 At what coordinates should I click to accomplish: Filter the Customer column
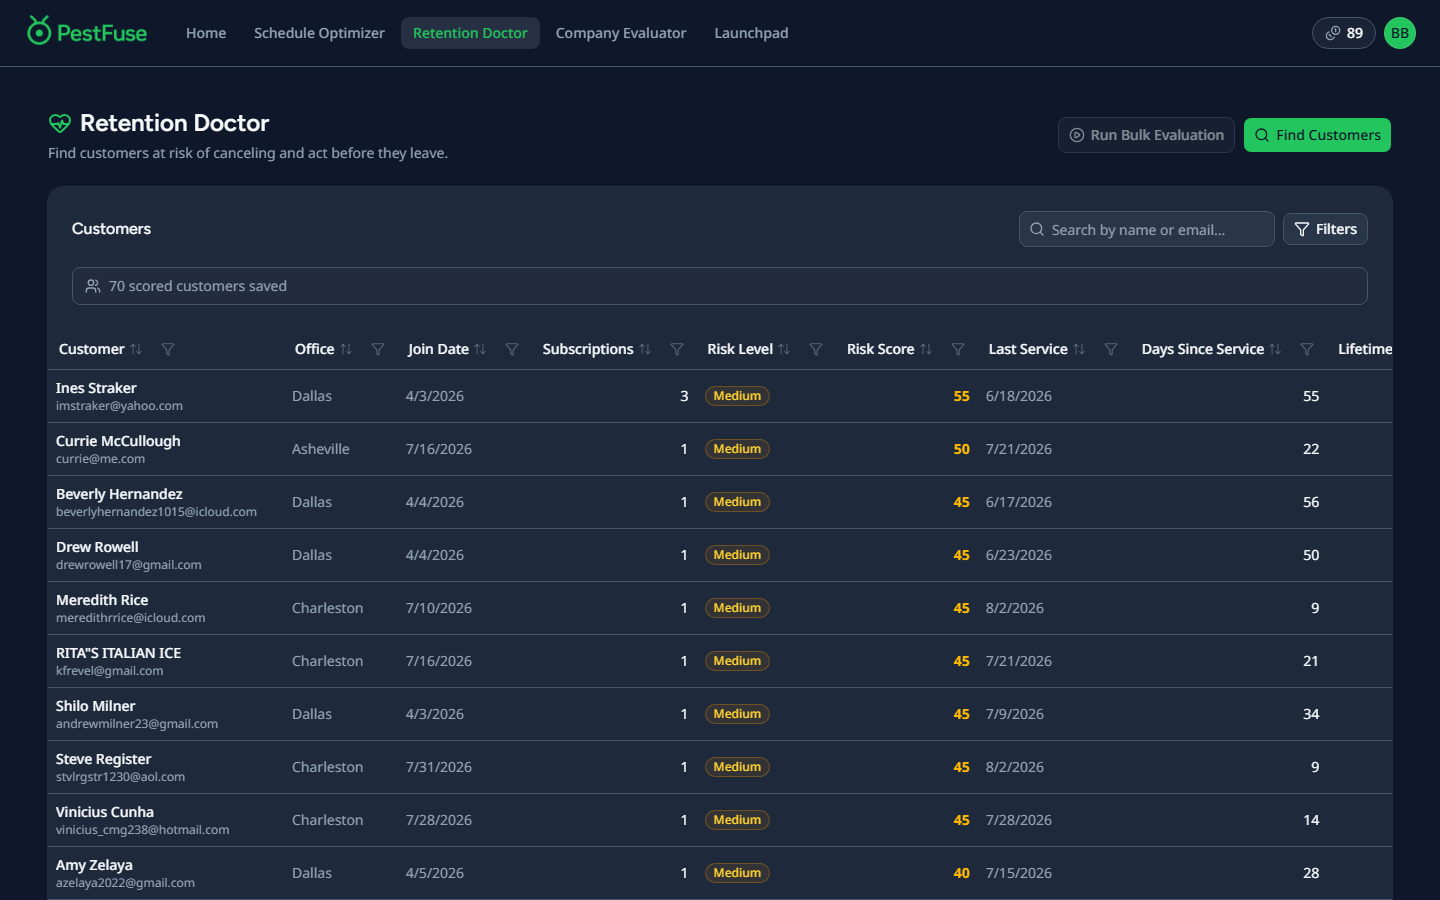pyautogui.click(x=168, y=349)
